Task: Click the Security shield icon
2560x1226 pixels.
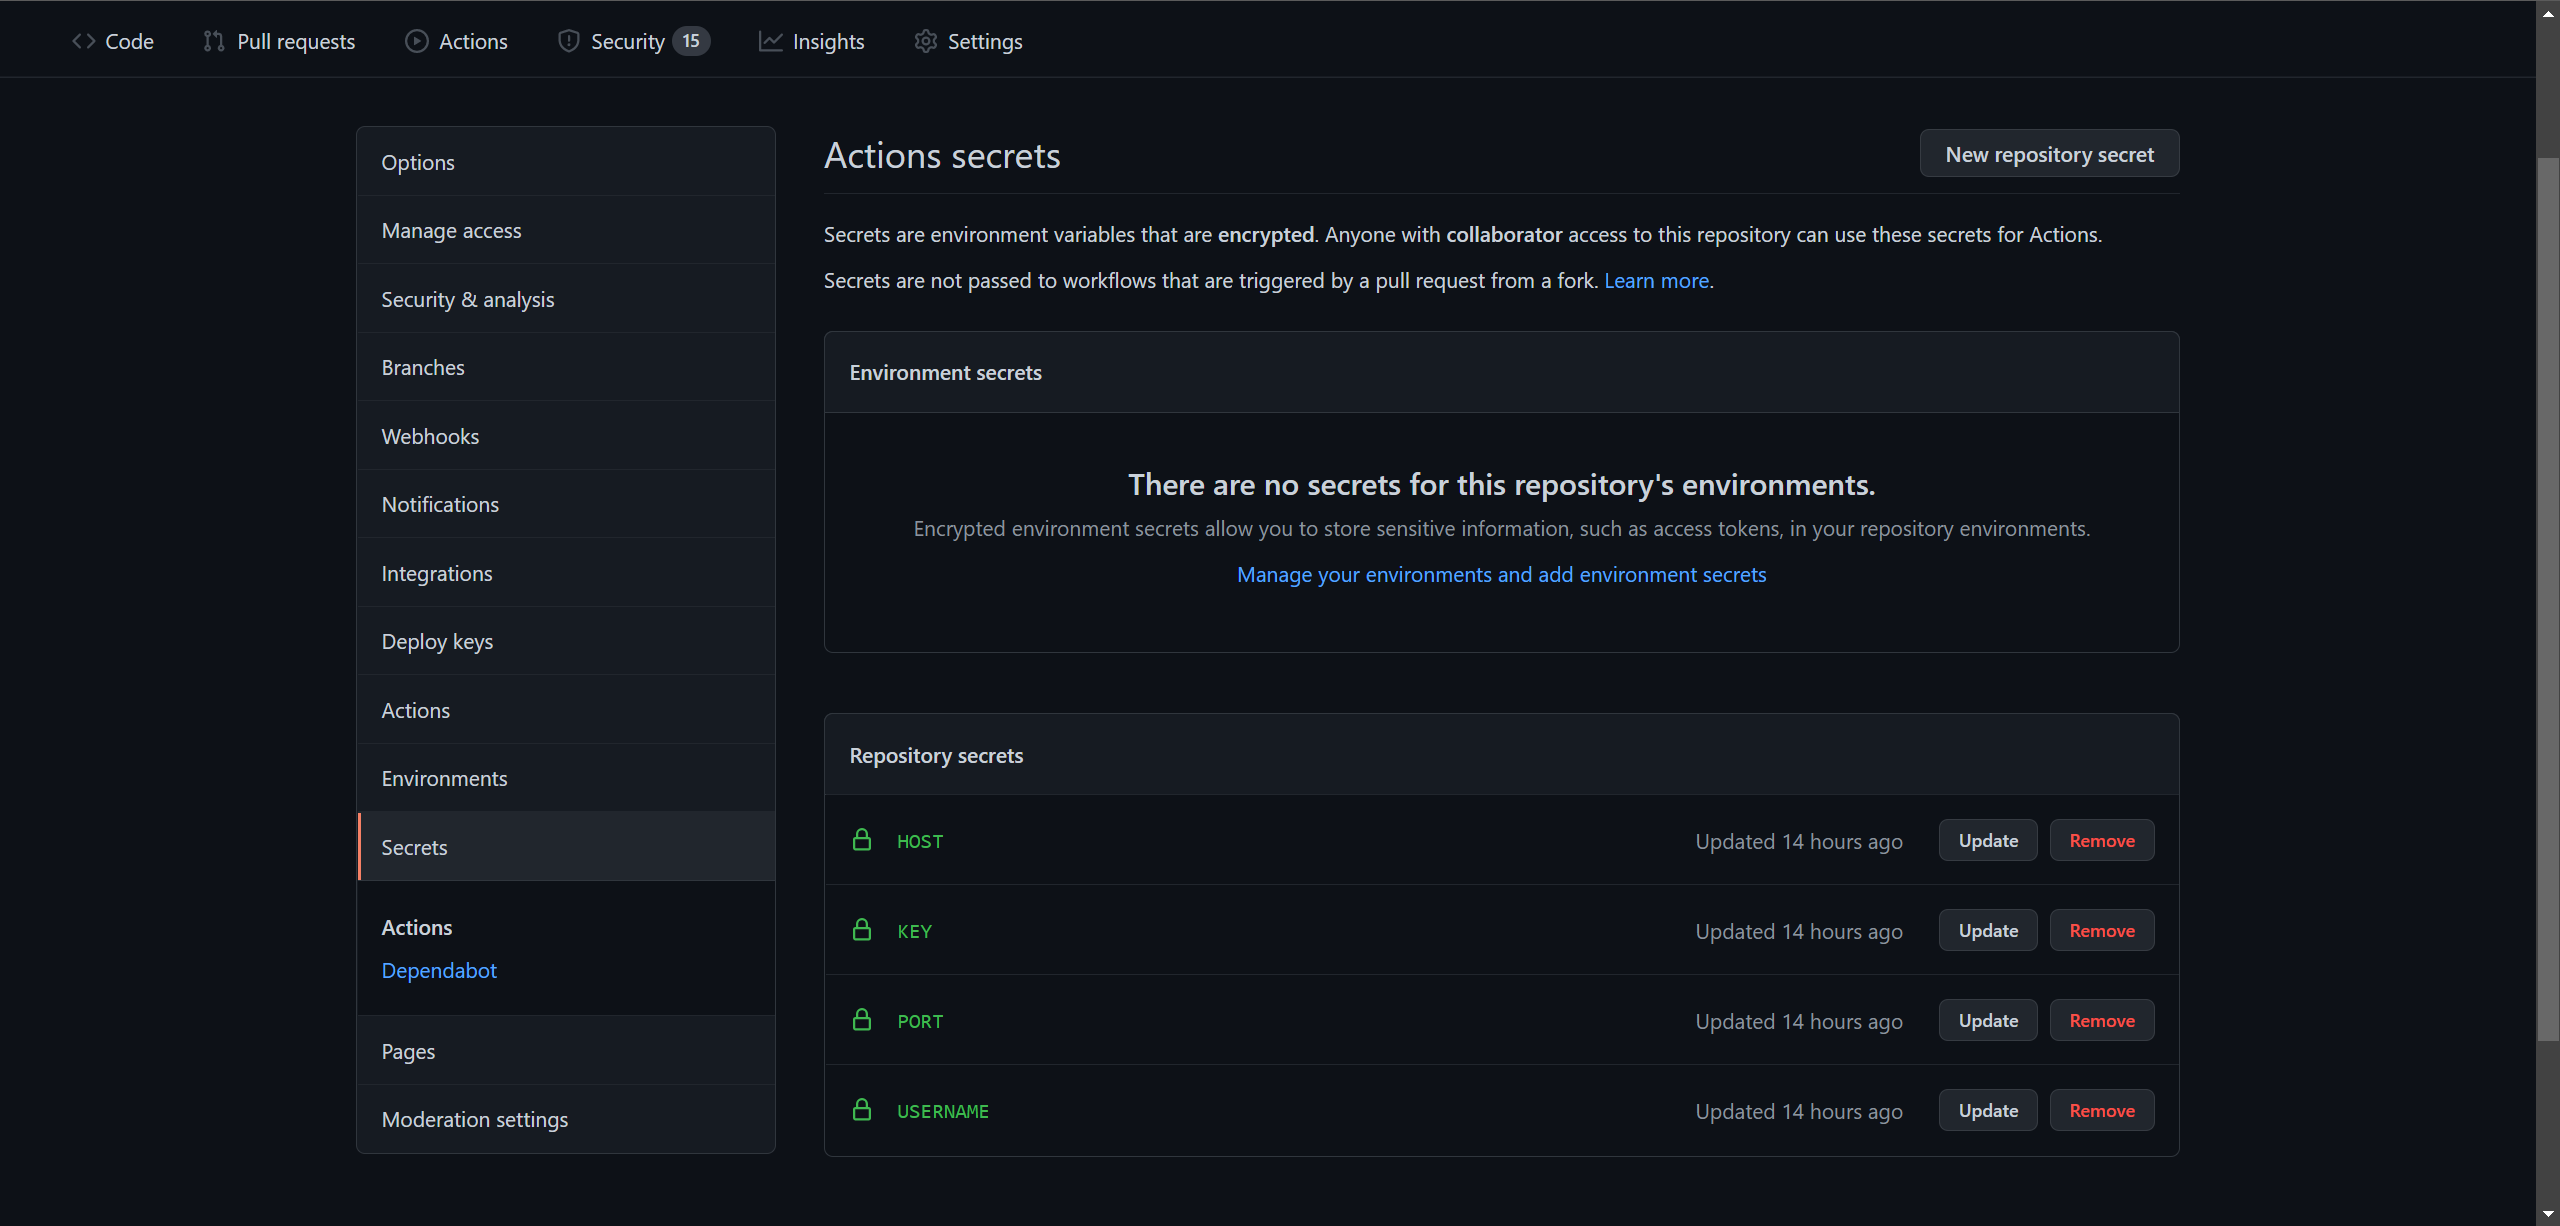Action: tap(568, 41)
